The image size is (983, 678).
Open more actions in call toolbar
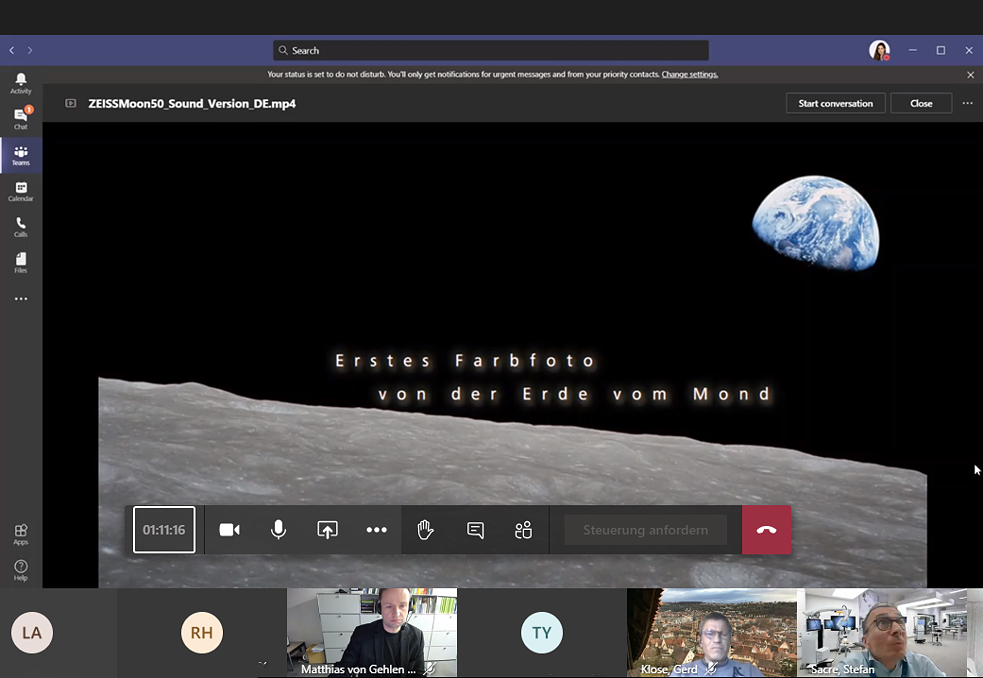377,530
